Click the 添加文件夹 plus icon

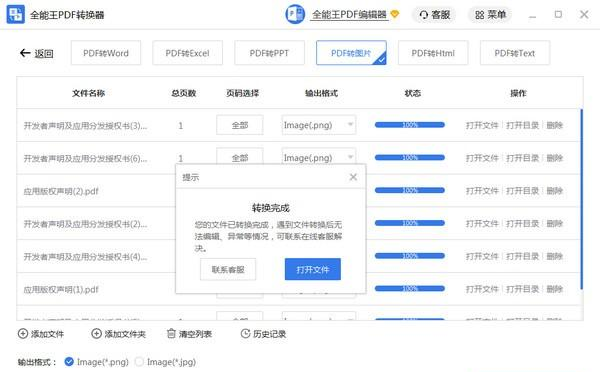click(x=96, y=334)
